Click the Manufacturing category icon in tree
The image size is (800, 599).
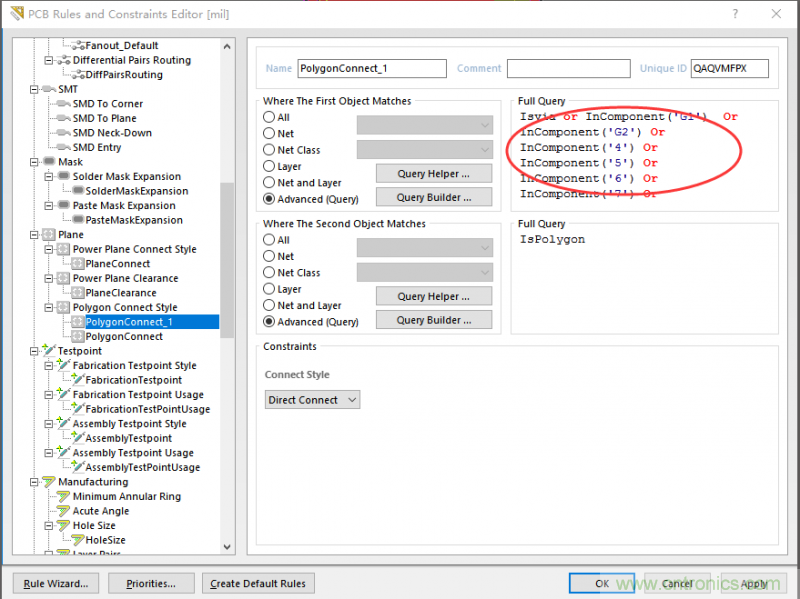coord(48,482)
